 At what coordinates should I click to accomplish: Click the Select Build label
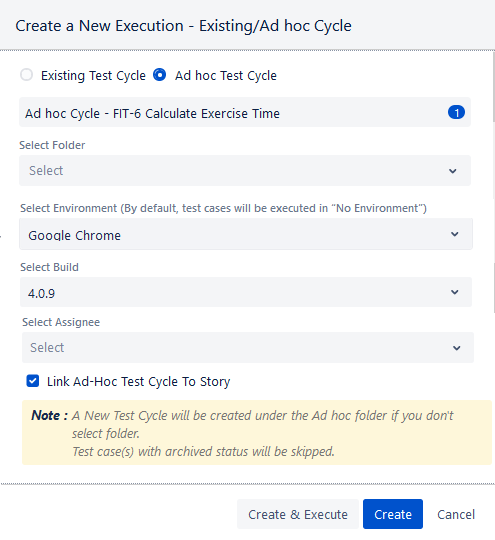click(49, 267)
